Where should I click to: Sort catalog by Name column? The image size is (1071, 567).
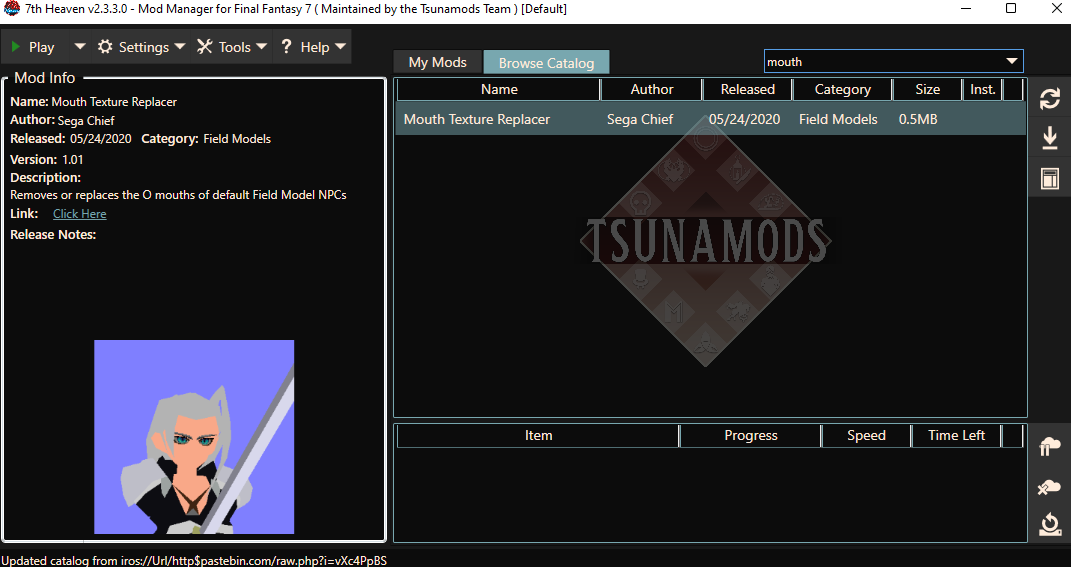[499, 89]
